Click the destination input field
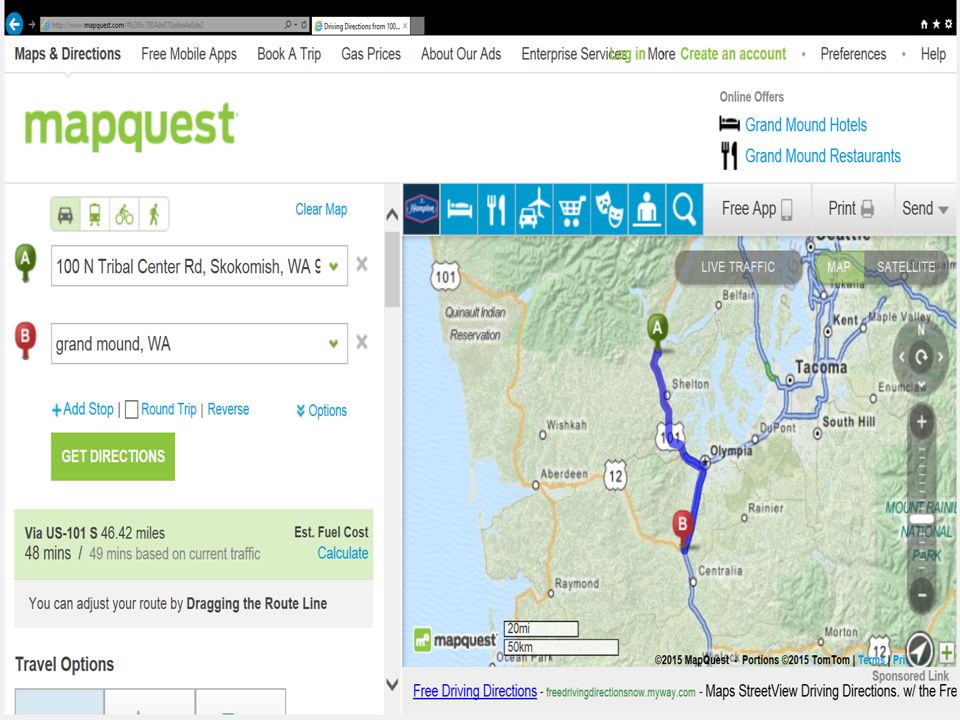The image size is (960, 720). click(x=199, y=343)
